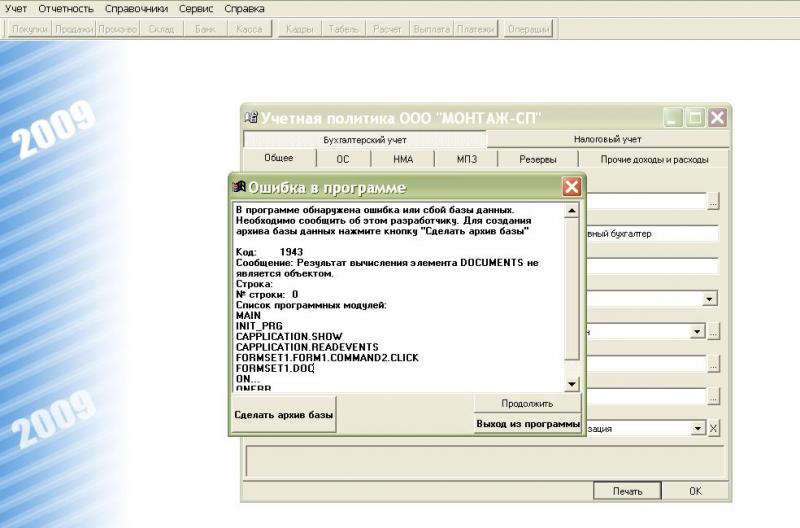Open the Учет menu
This screenshot has width=800, height=528.
16,8
